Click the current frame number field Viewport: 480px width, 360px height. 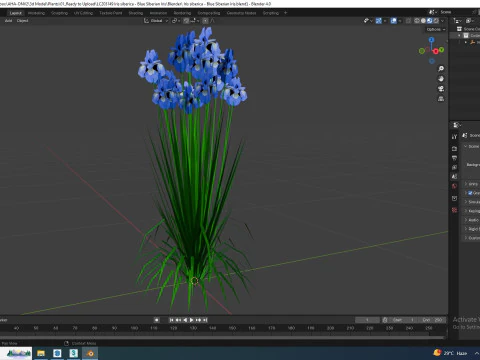367,320
